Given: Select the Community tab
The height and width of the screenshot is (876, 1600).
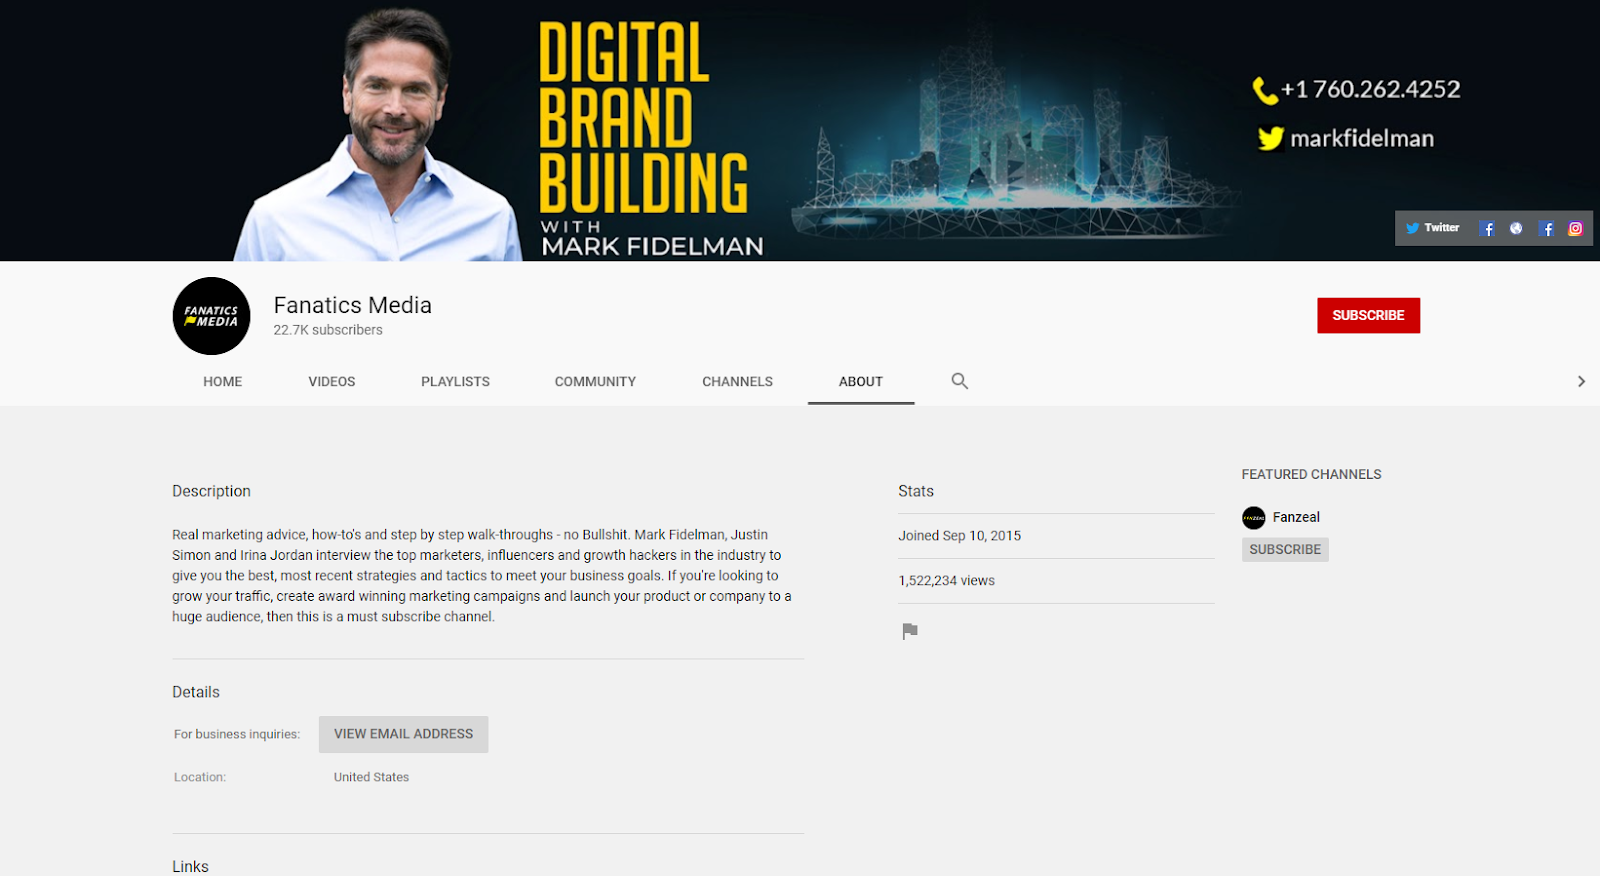Looking at the screenshot, I should 595,382.
